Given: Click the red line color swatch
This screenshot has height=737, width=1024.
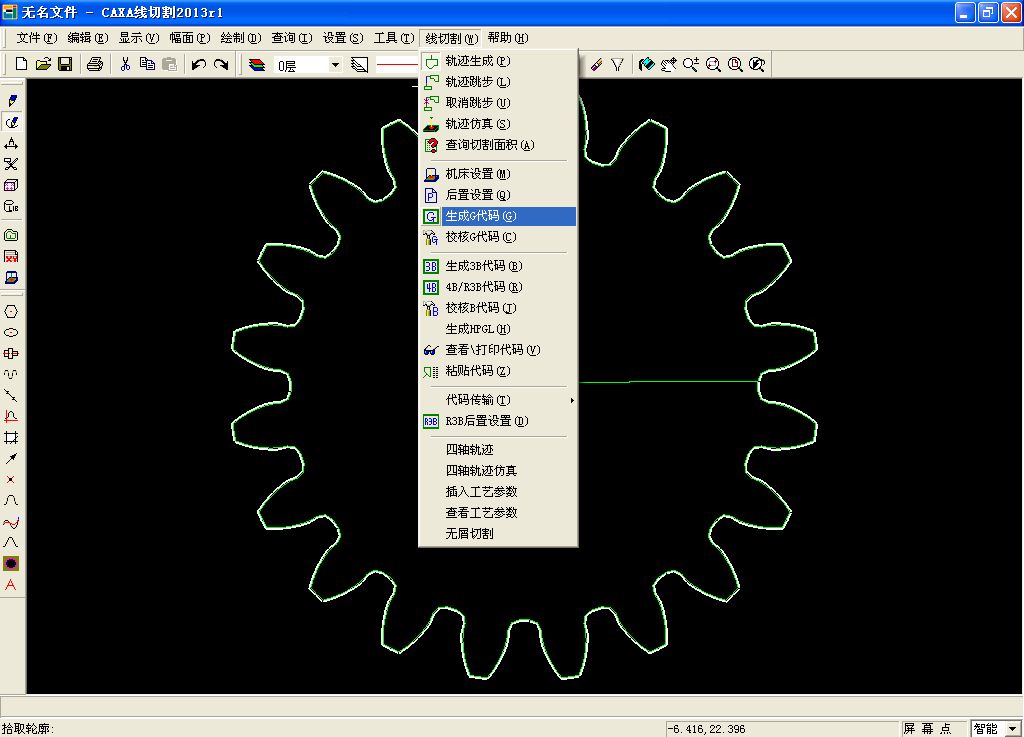Looking at the screenshot, I should point(396,65).
